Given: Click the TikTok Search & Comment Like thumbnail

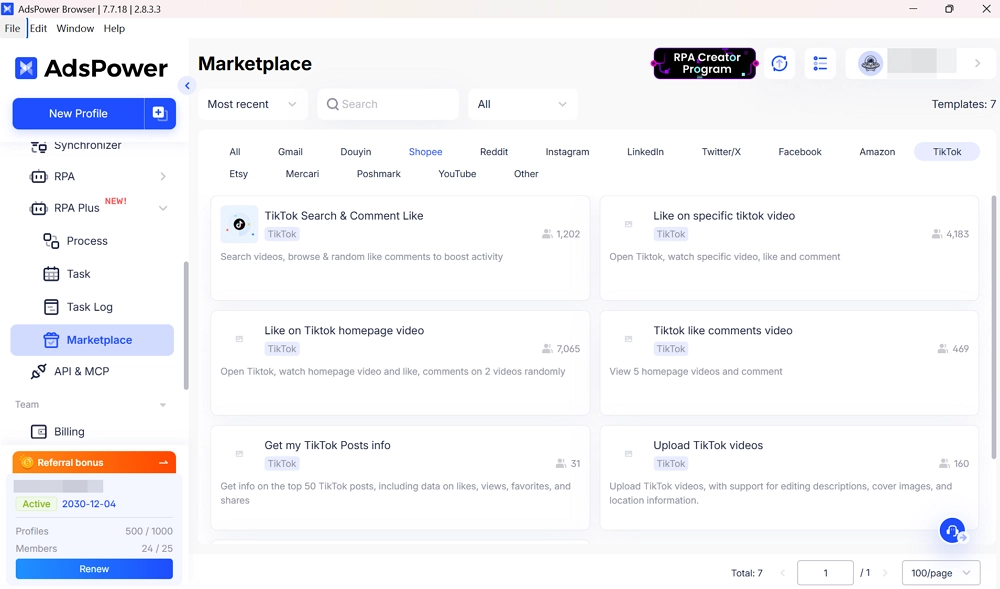Looking at the screenshot, I should (239, 225).
